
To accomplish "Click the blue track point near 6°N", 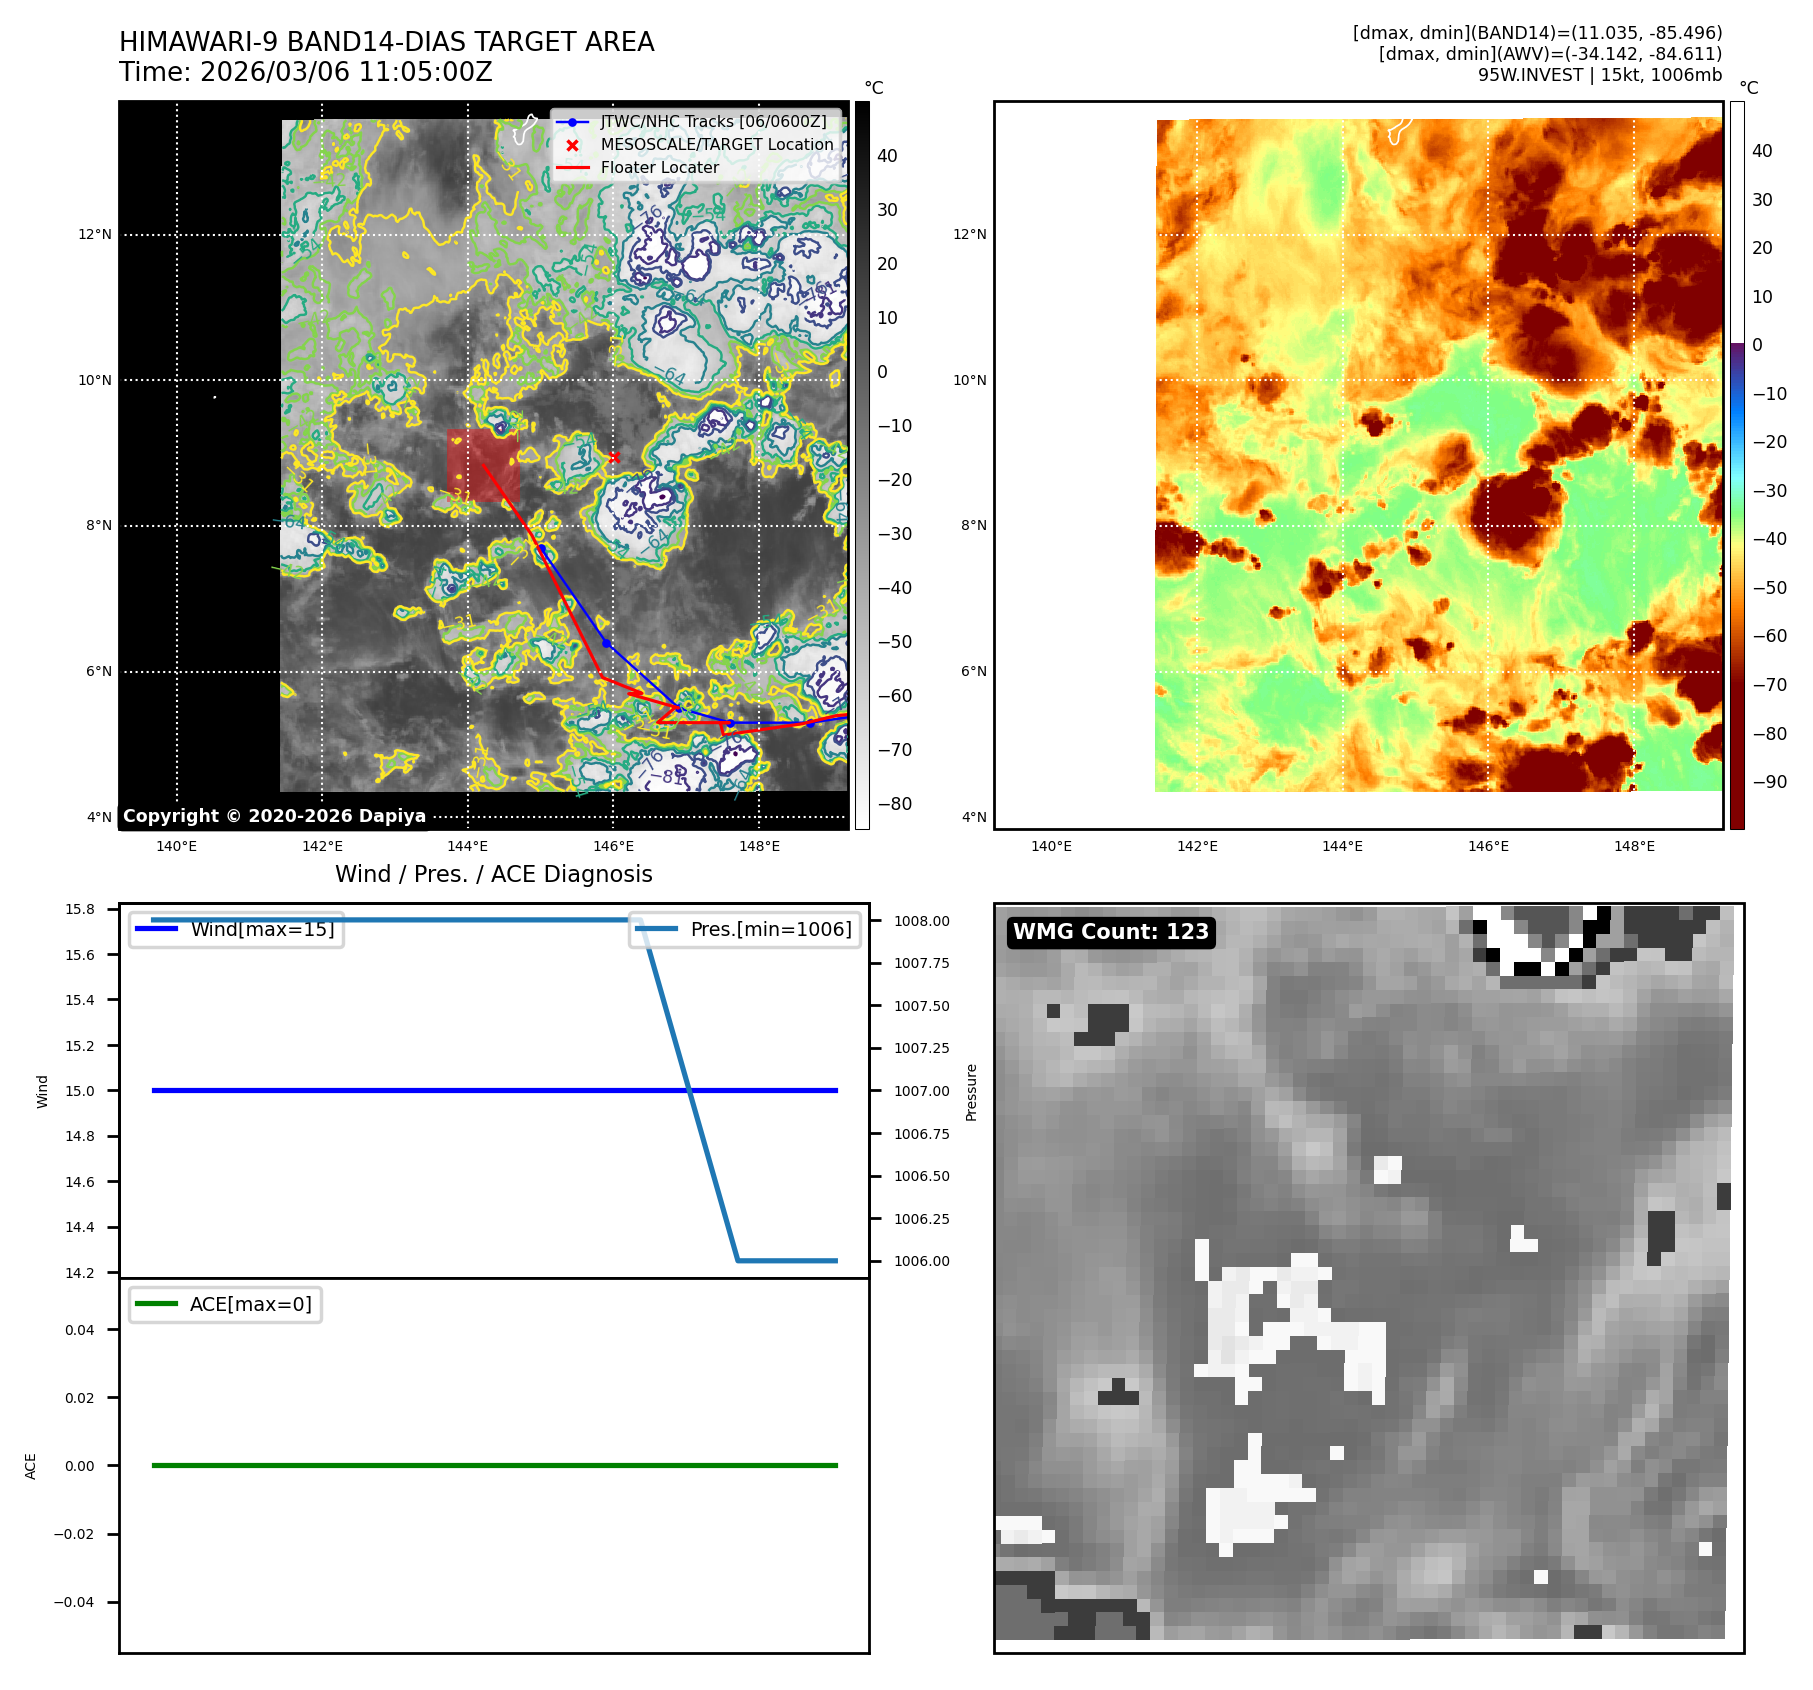I will [x=606, y=643].
